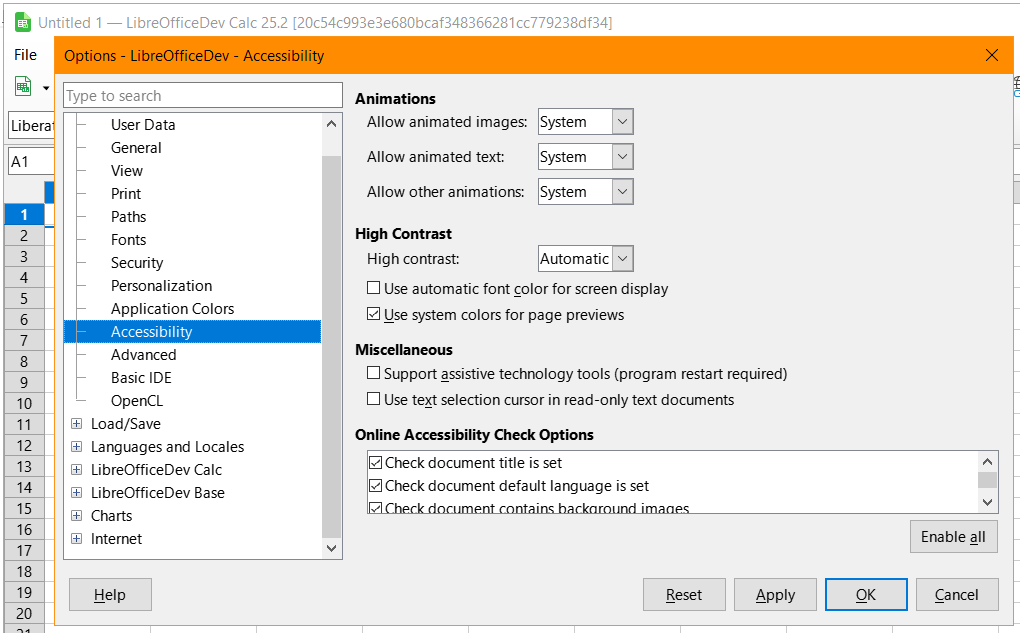Select Application Colors in options tree

[172, 308]
